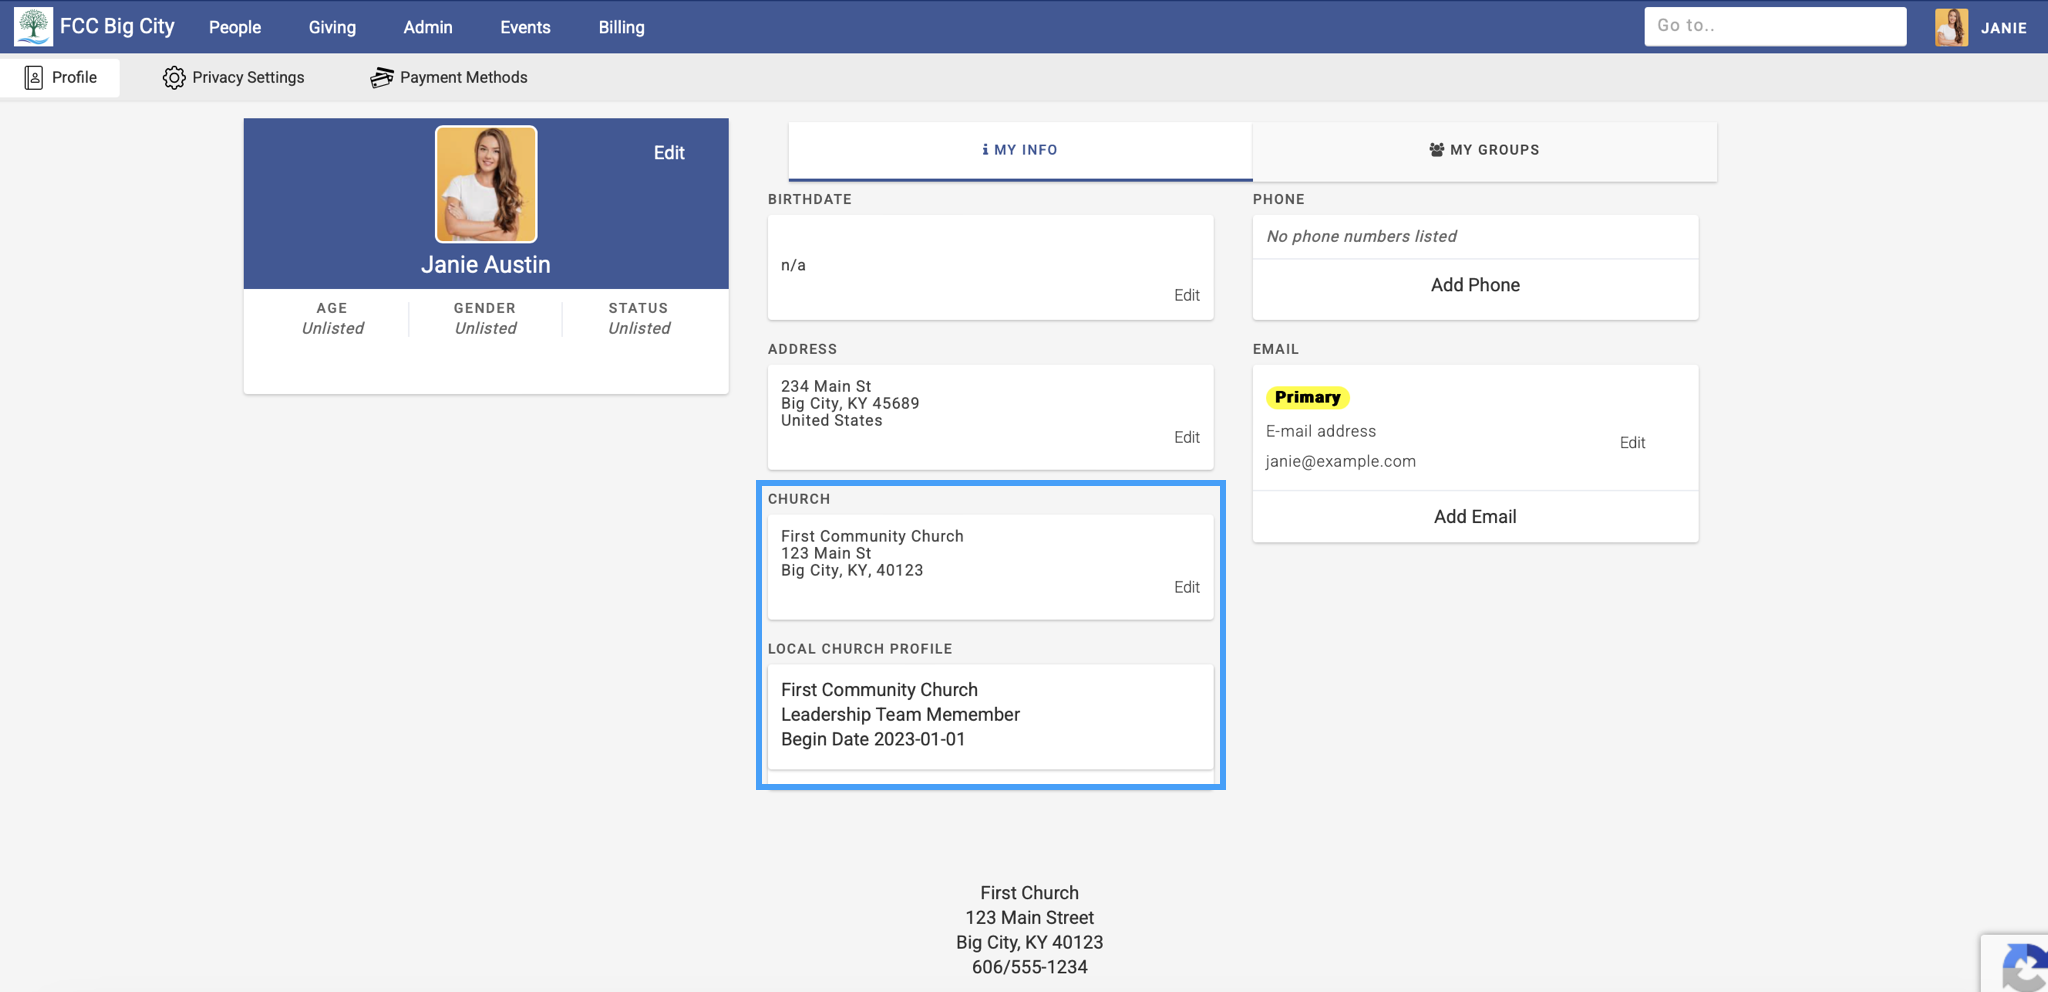Select the Privacy Settings gear icon
The height and width of the screenshot is (992, 2048).
173,76
